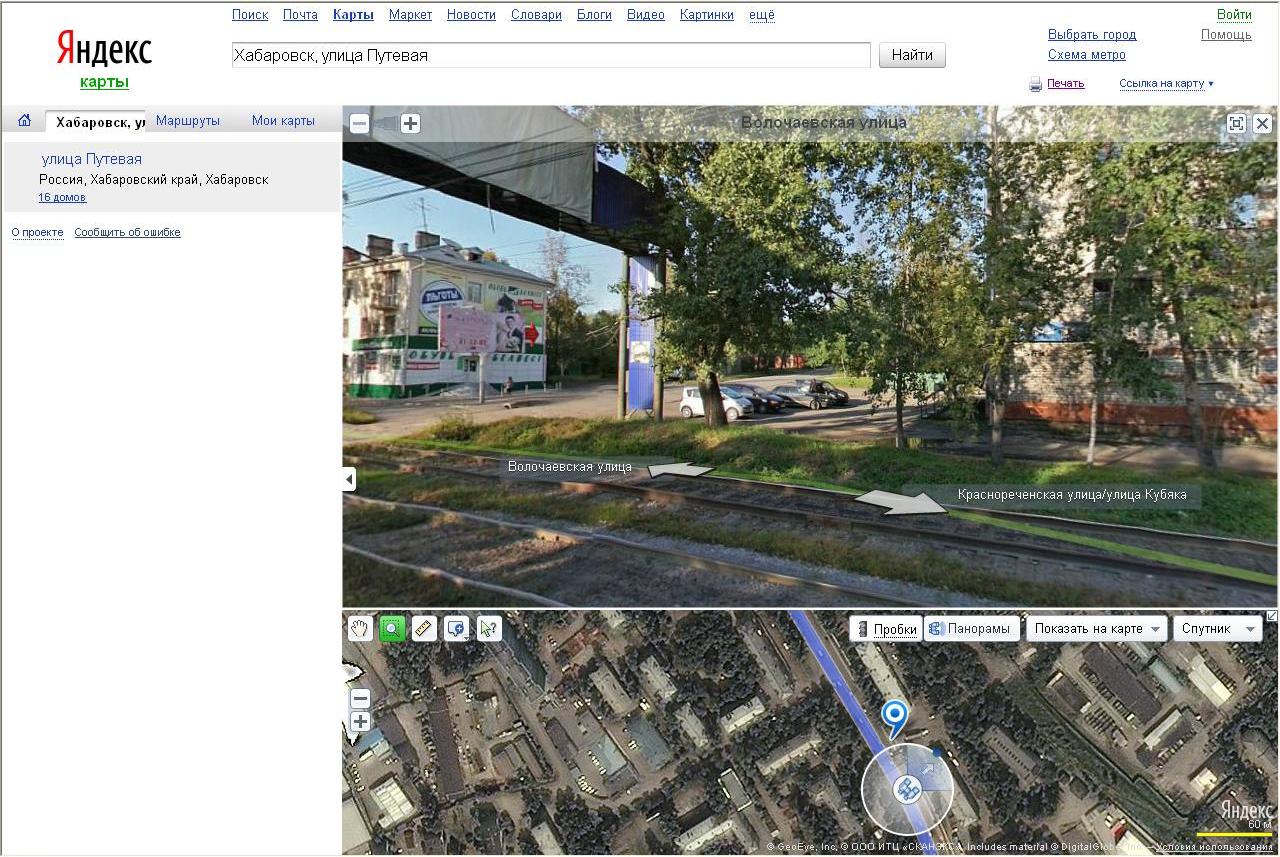This screenshot has width=1280, height=857.
Task: Open the Показать на карте dropdown
Action: pos(1097,629)
